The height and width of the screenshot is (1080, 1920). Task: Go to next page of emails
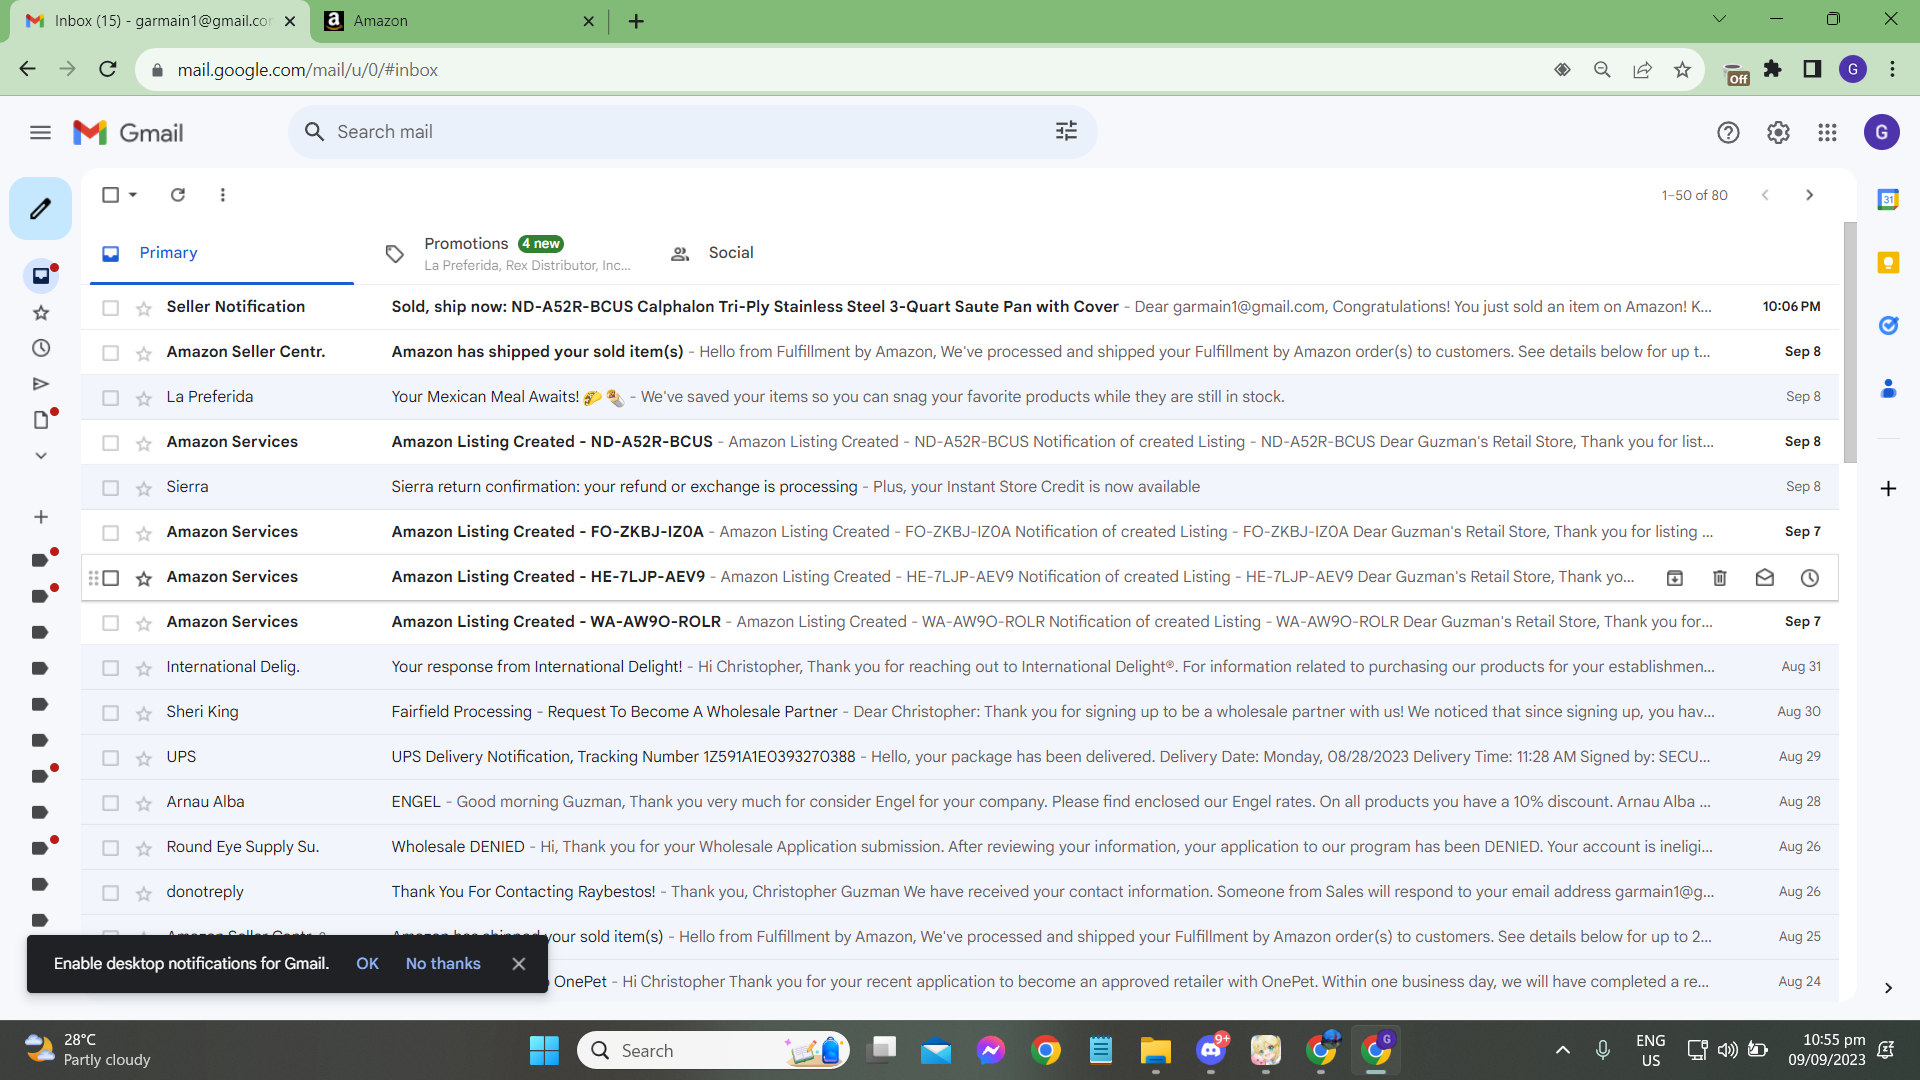click(1809, 195)
